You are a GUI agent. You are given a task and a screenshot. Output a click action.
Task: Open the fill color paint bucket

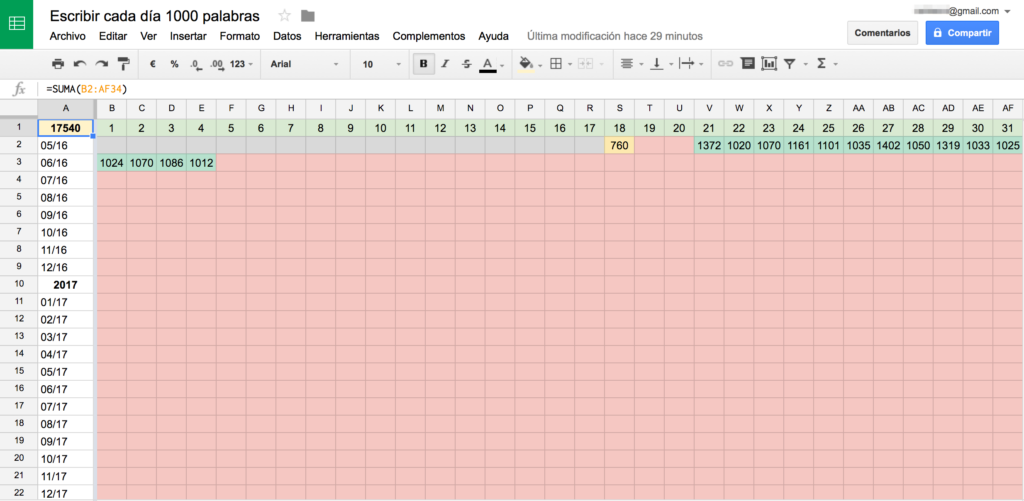526,64
